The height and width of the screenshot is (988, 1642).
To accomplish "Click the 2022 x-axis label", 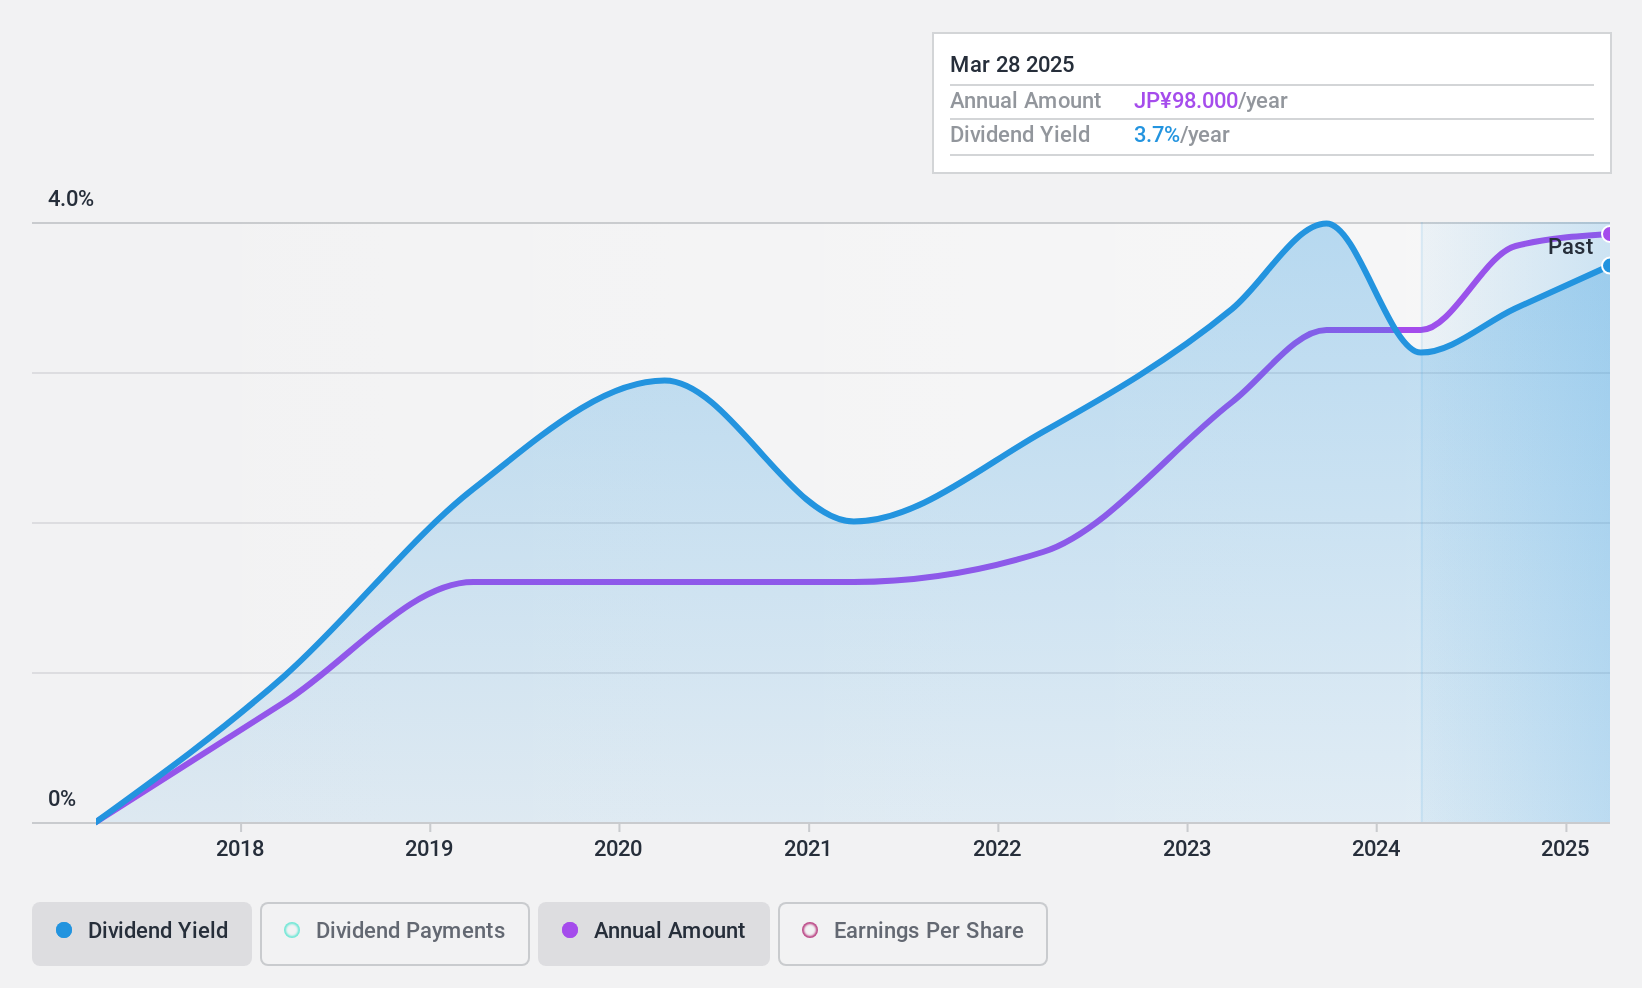I will point(997,849).
